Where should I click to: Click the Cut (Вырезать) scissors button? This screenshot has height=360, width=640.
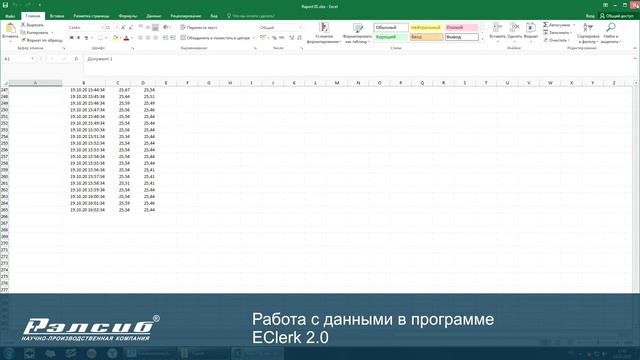click(32, 25)
